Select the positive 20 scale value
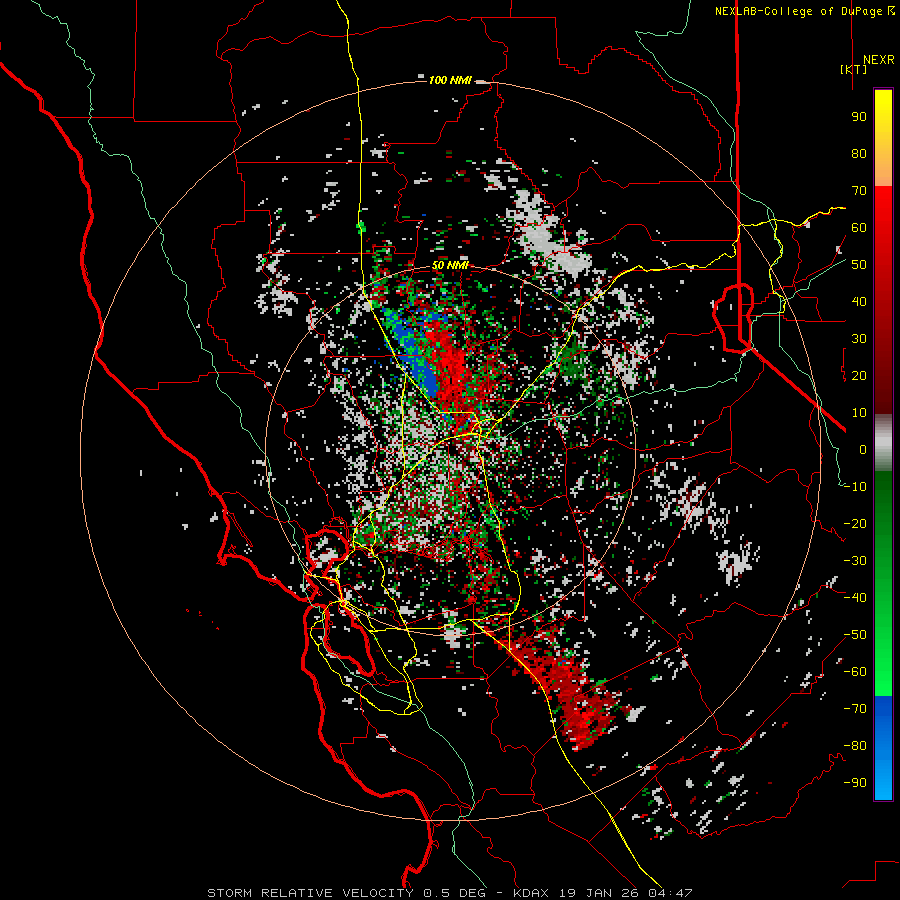900x900 pixels. click(x=859, y=376)
